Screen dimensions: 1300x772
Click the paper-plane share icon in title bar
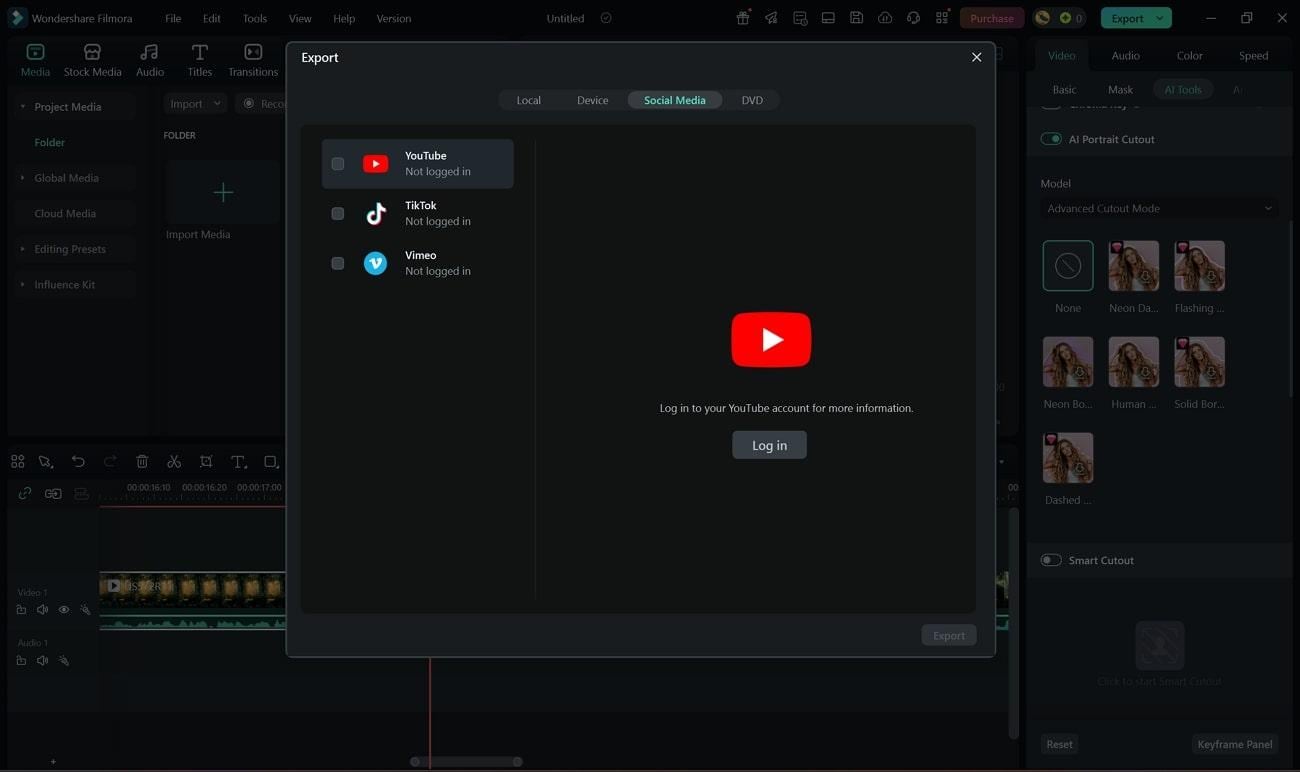(771, 18)
